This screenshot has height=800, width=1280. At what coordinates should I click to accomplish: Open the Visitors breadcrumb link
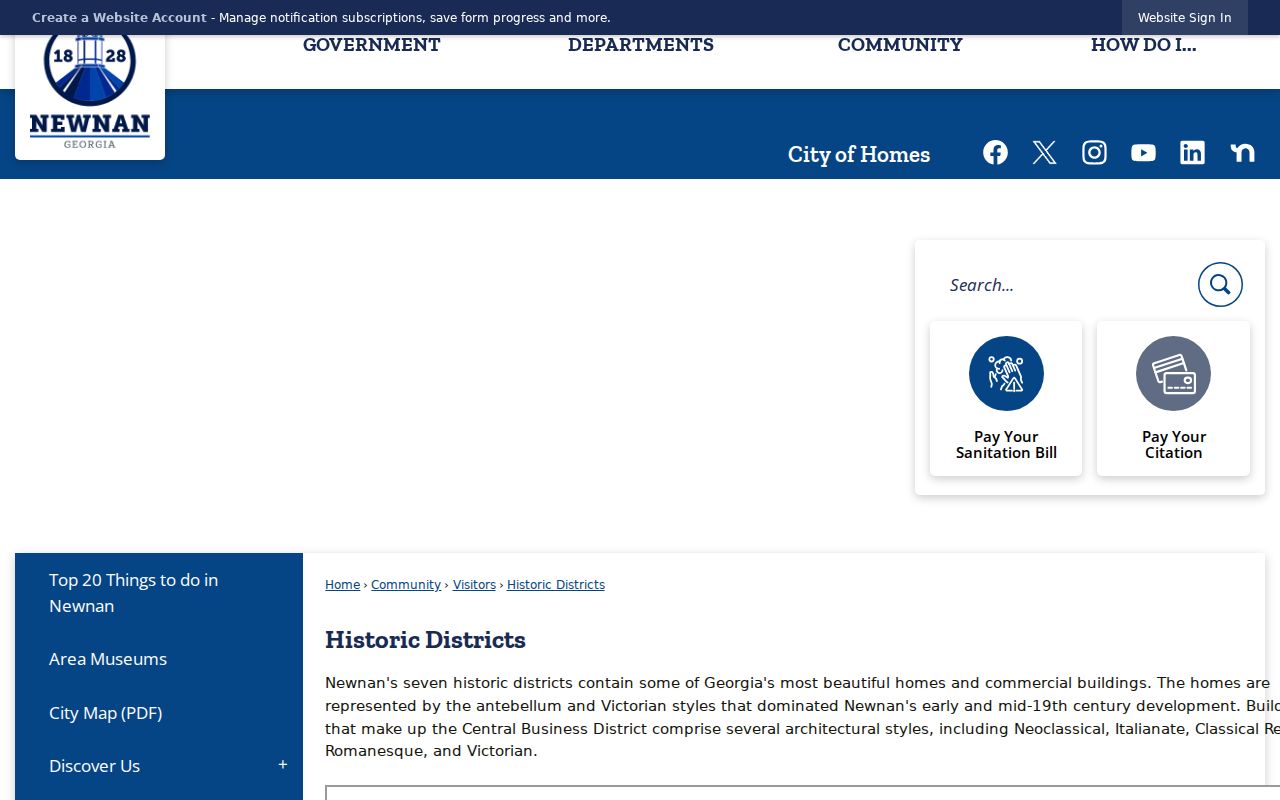(x=474, y=585)
